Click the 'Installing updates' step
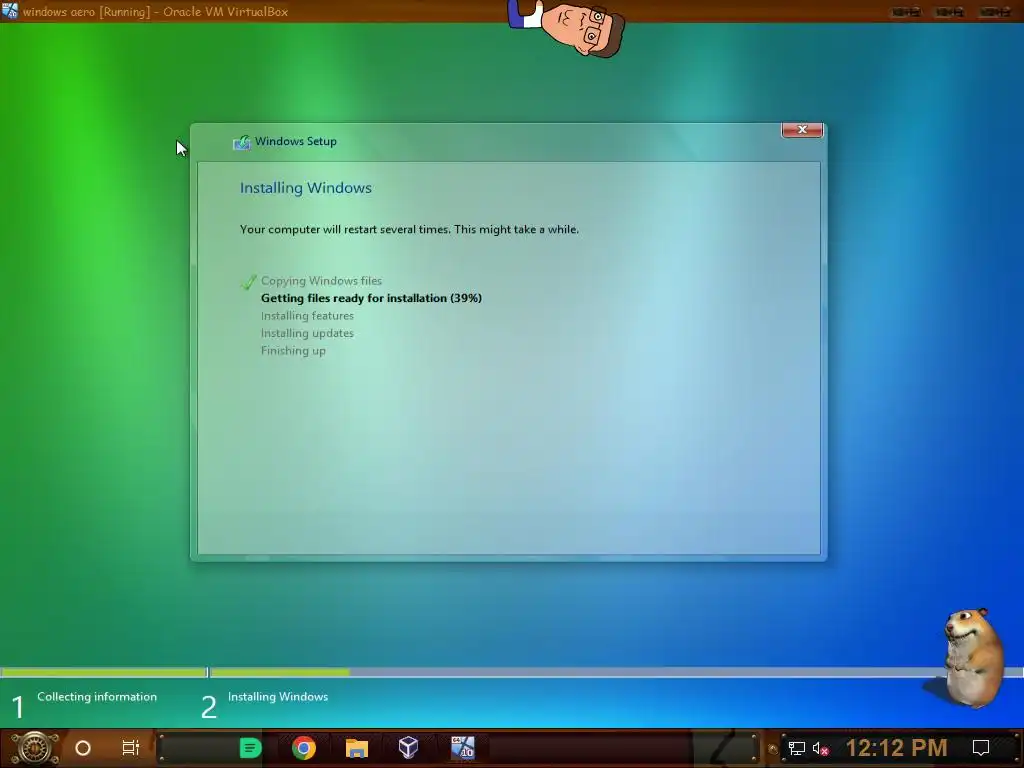 (307, 333)
